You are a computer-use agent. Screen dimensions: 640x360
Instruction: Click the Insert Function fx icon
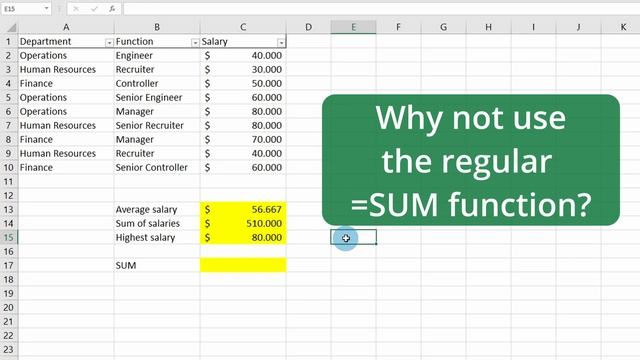click(112, 9)
